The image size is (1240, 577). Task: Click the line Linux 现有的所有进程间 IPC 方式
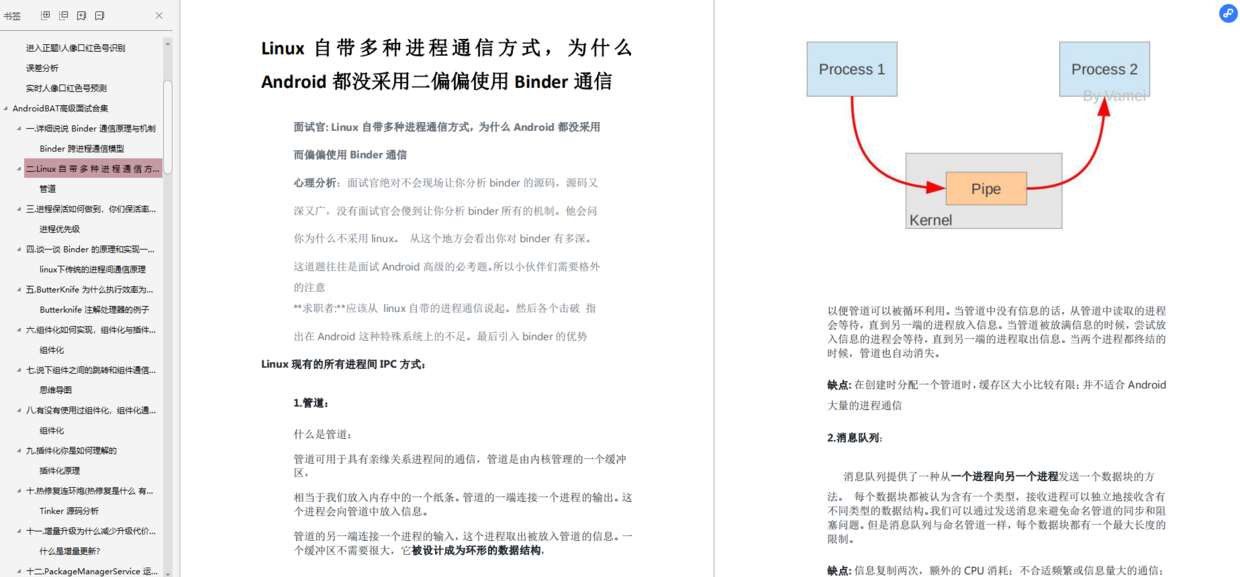[344, 364]
